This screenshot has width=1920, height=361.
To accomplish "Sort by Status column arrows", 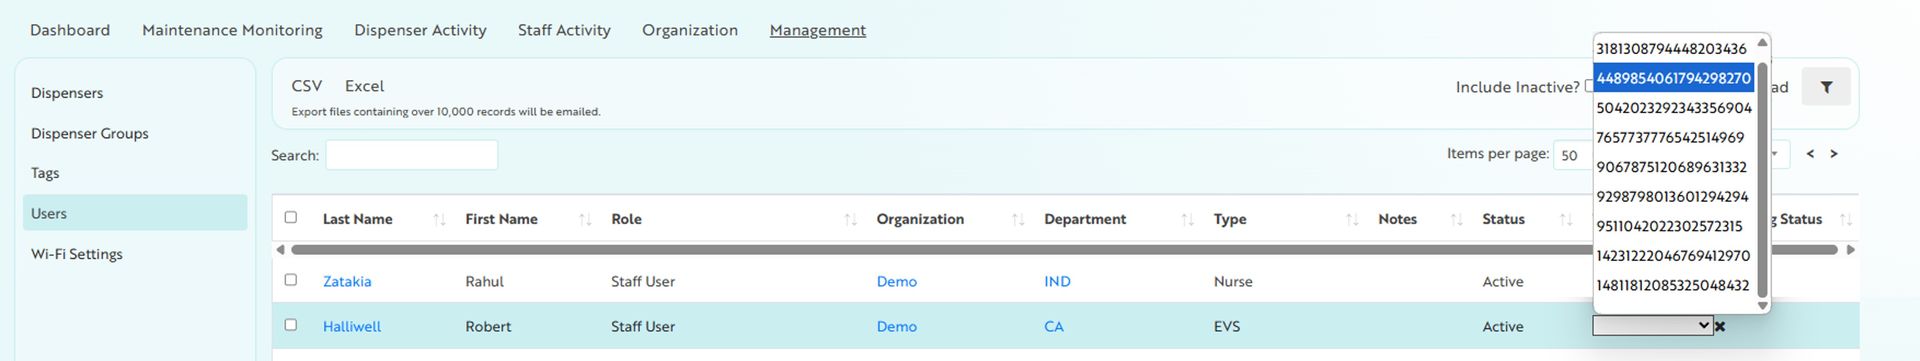I will [x=1565, y=219].
